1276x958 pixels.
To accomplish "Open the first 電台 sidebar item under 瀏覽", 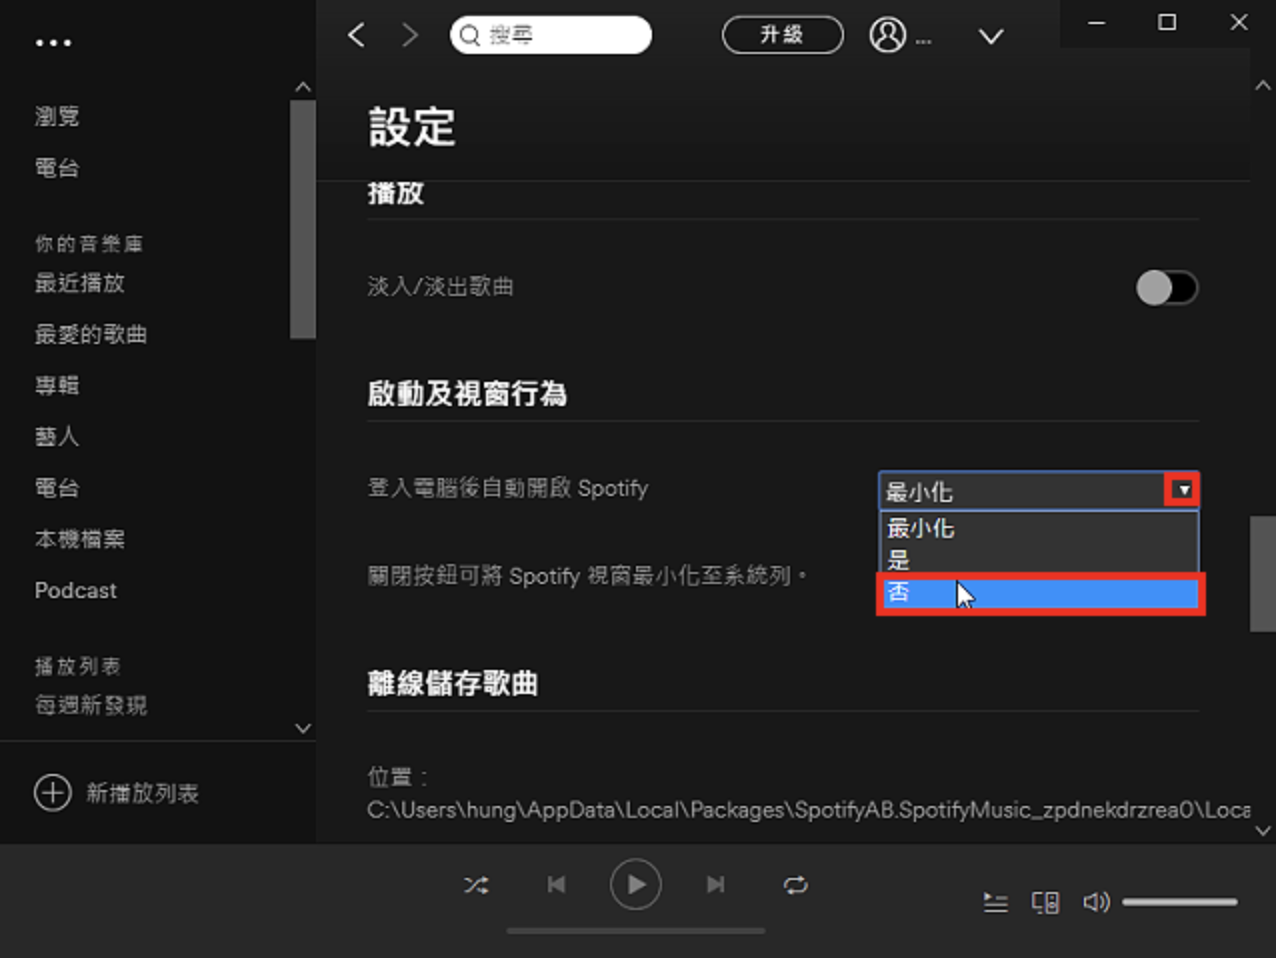I will point(57,167).
